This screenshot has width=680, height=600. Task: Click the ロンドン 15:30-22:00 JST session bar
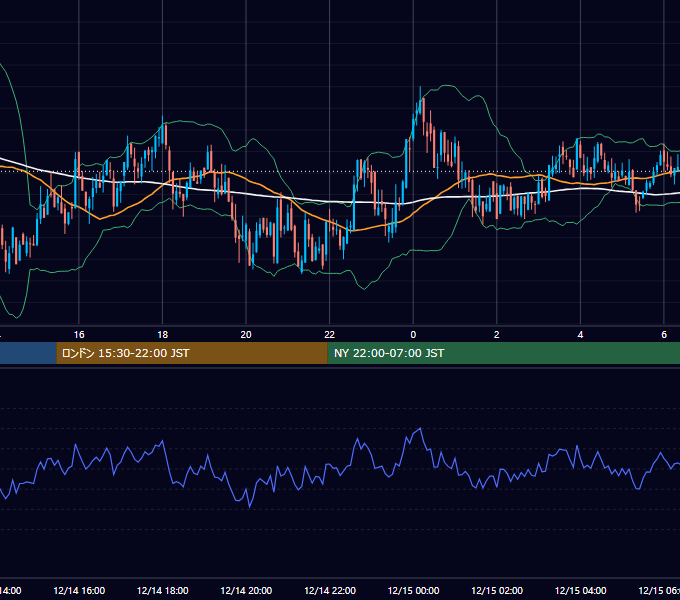[x=192, y=353]
